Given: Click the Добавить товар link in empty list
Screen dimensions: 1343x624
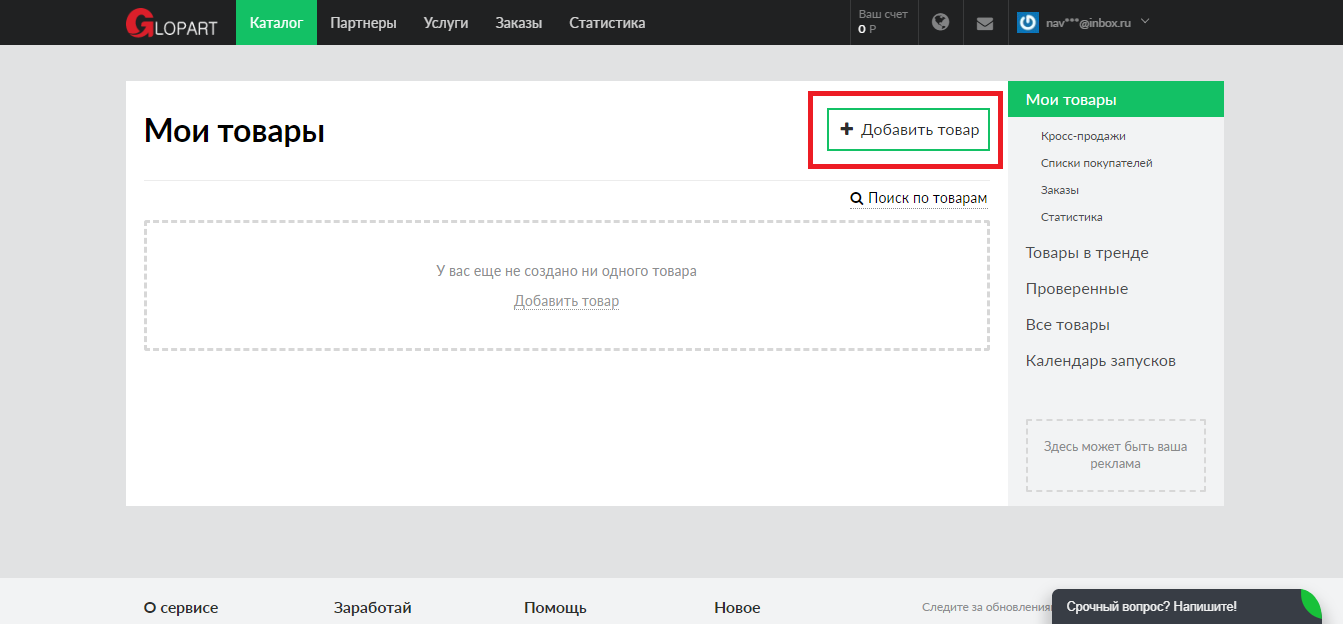Looking at the screenshot, I should (566, 301).
